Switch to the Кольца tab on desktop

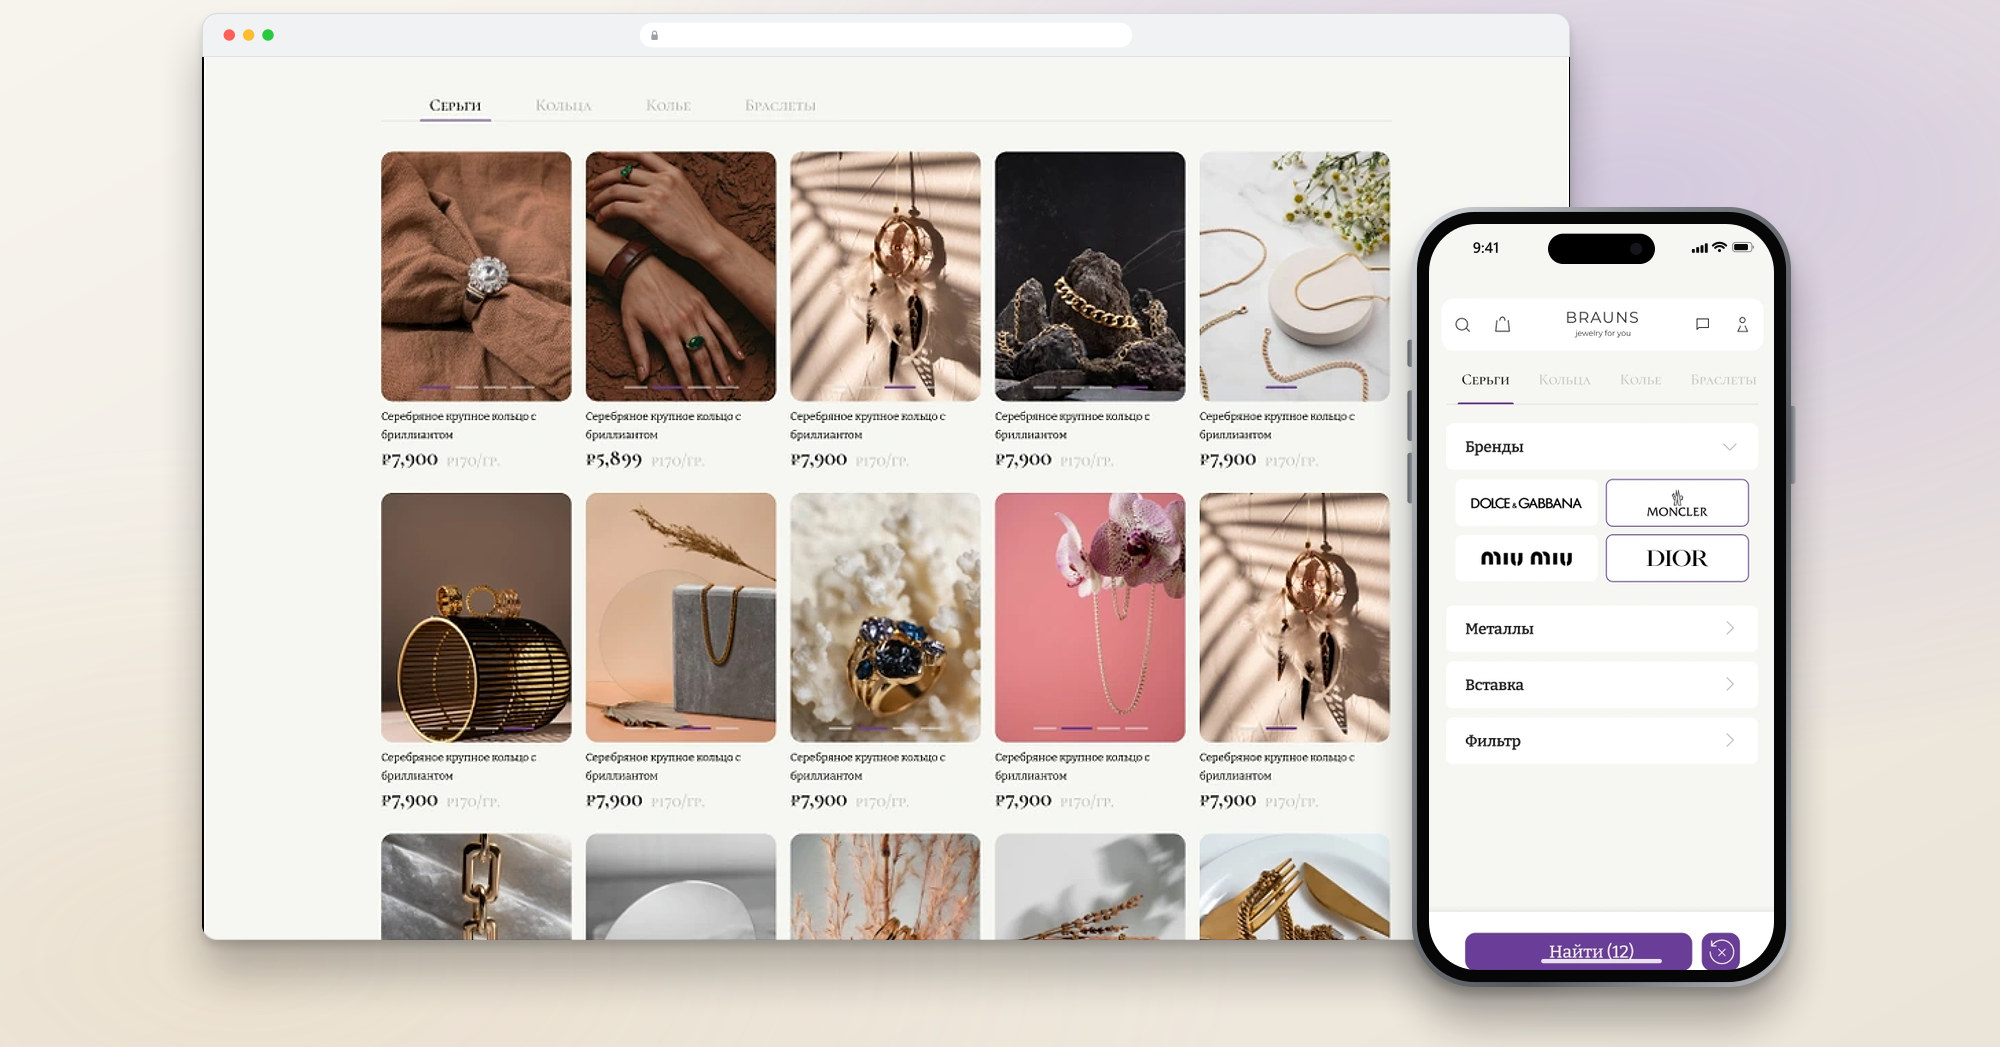pos(563,105)
